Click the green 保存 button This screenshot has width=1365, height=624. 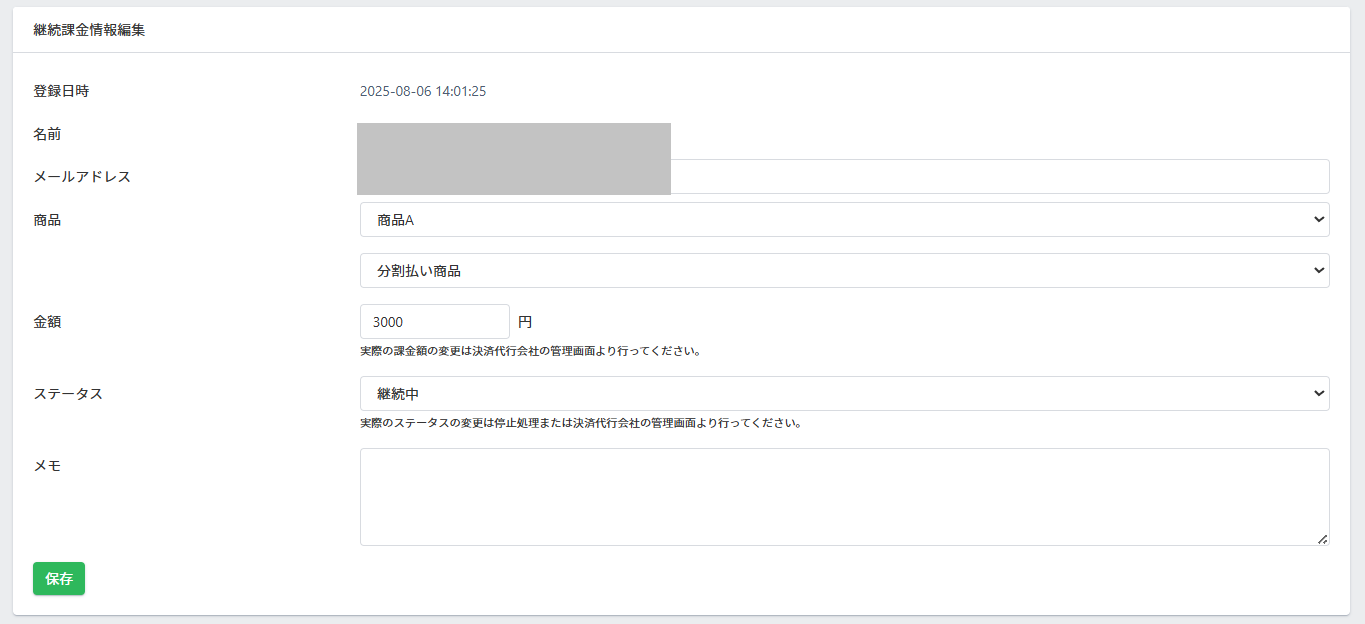59,579
